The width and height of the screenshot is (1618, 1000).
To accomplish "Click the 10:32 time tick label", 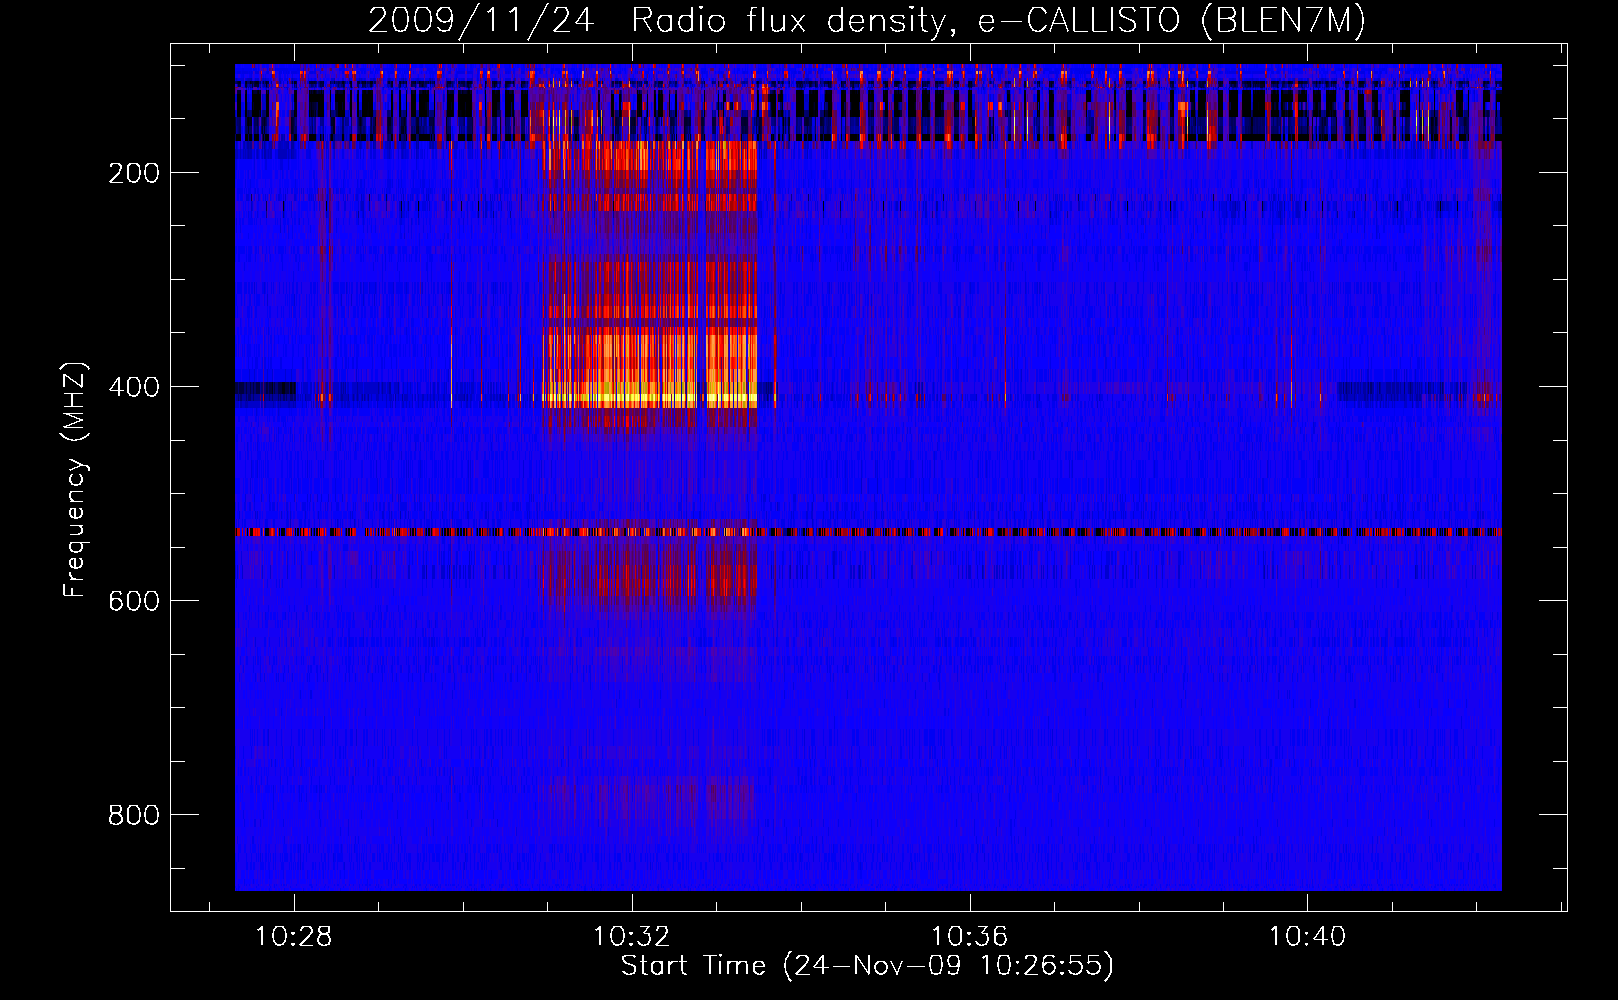I will 631,937.
